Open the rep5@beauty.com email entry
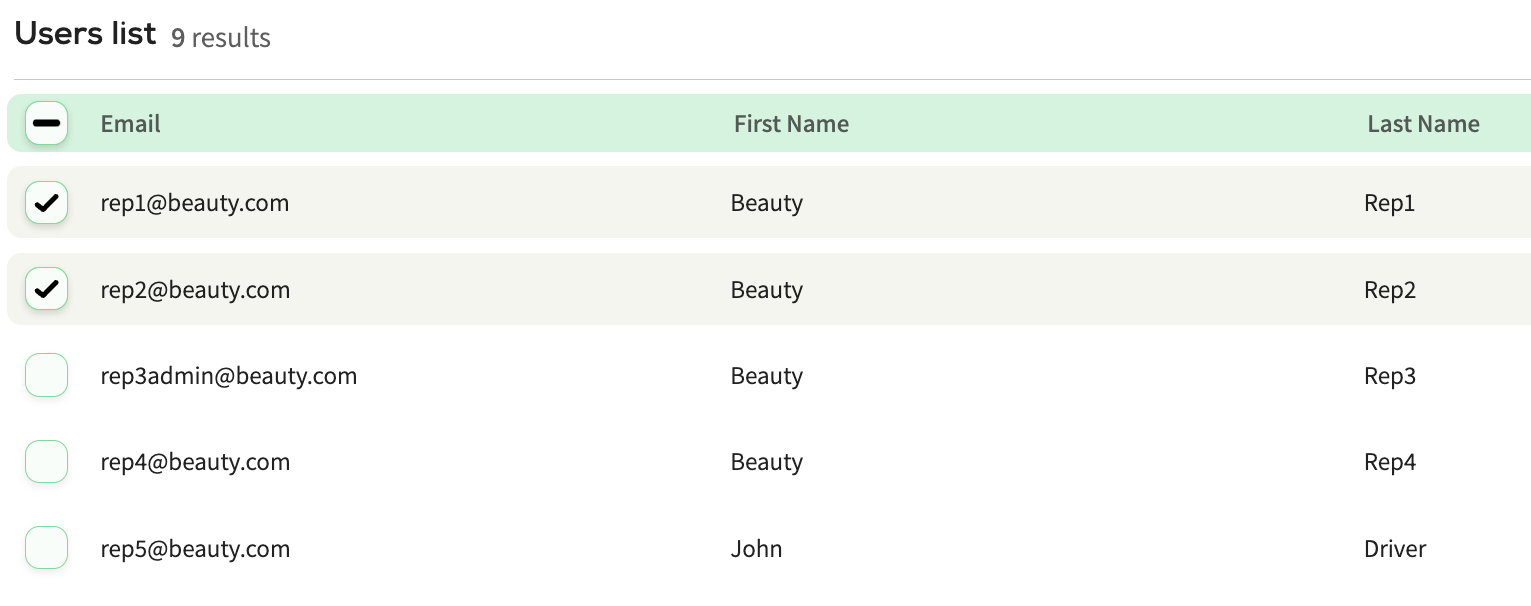 point(195,549)
